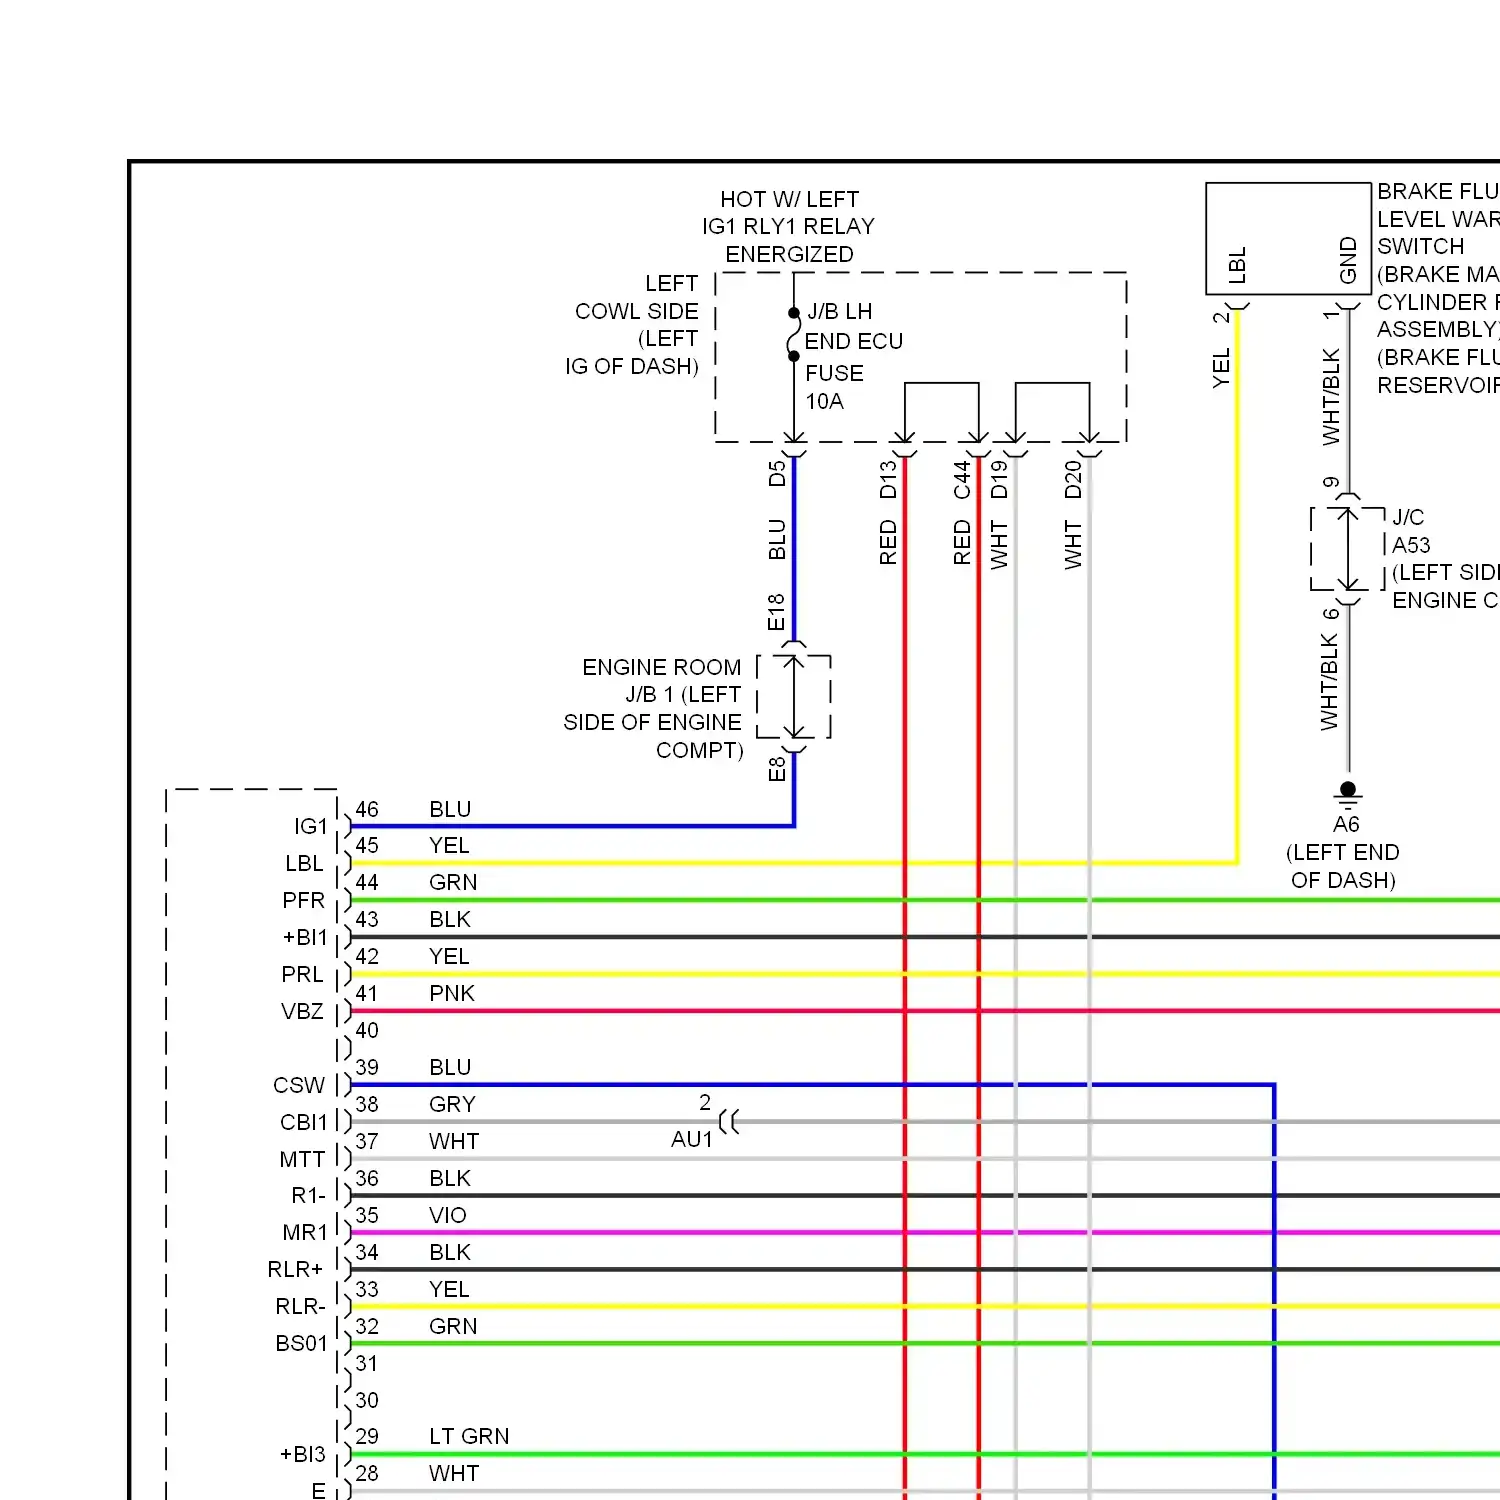Select the BS01 pin name
This screenshot has width=1500, height=1500.
pyautogui.click(x=301, y=1343)
